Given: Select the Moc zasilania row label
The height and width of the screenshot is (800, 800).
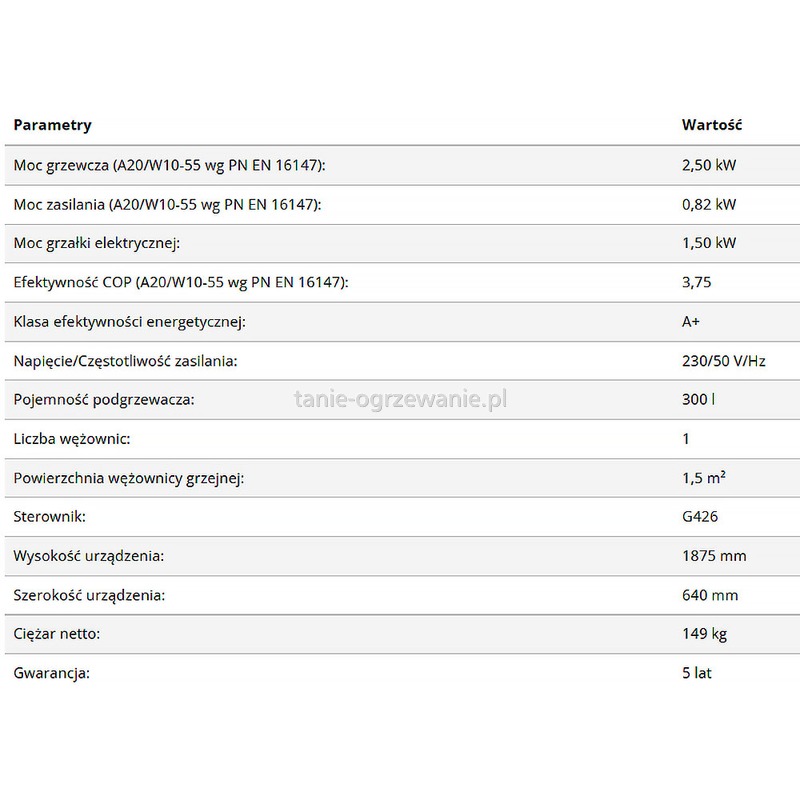Looking at the screenshot, I should pyautogui.click(x=167, y=204).
